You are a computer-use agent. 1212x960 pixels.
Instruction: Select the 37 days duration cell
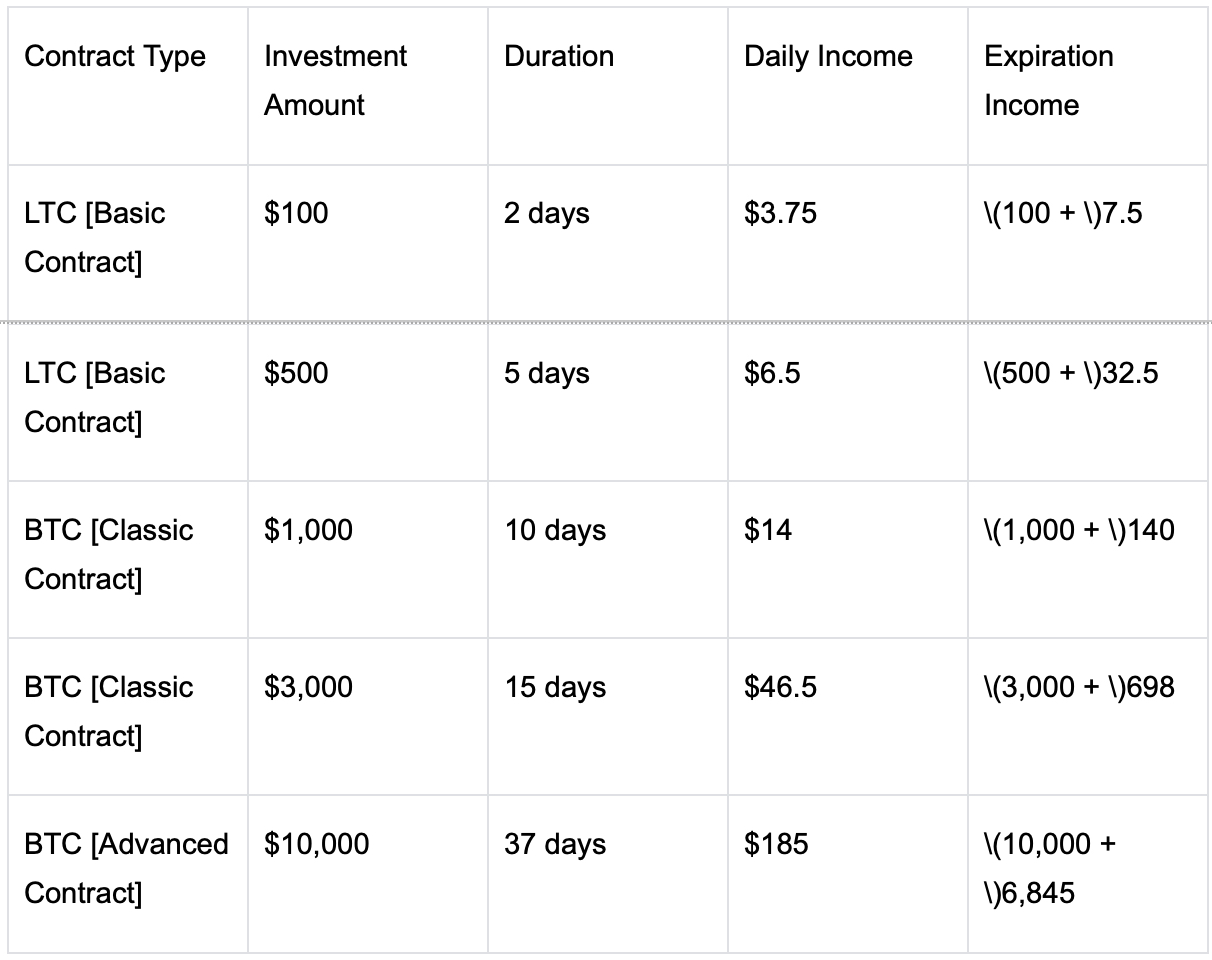click(x=555, y=844)
